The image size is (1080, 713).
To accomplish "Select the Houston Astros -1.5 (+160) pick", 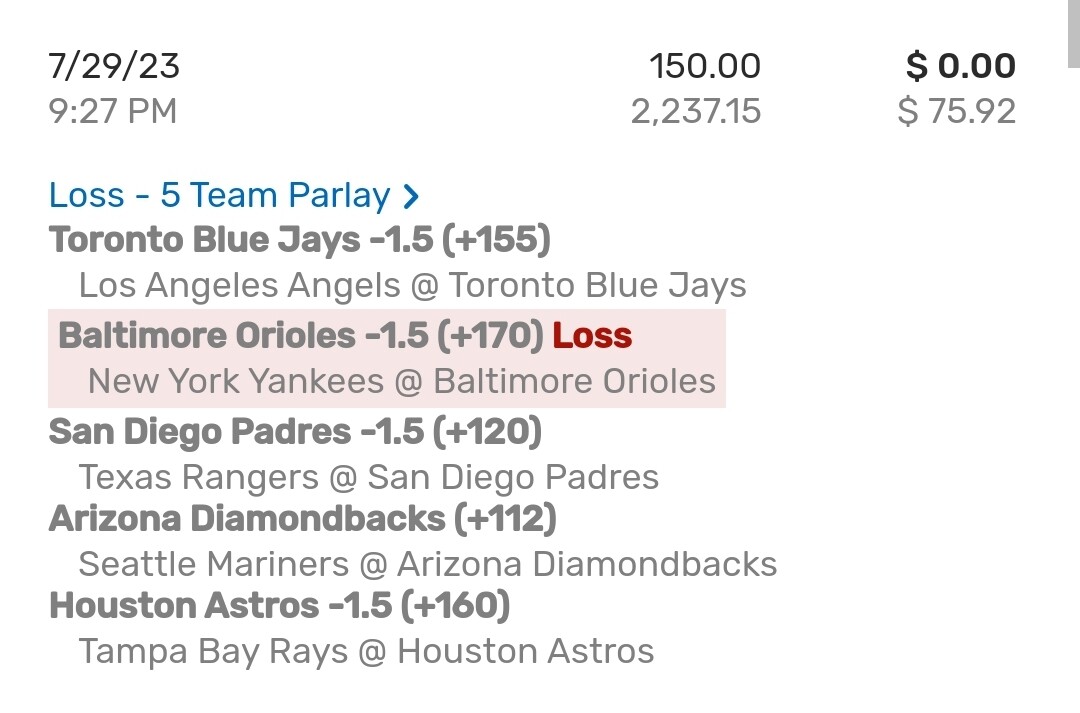I will (279, 606).
